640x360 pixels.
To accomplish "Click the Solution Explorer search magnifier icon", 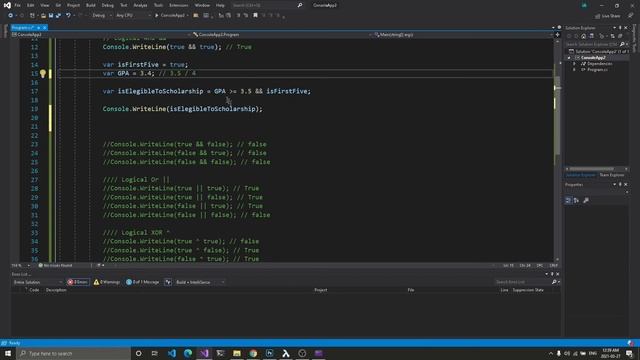I will [622, 44].
